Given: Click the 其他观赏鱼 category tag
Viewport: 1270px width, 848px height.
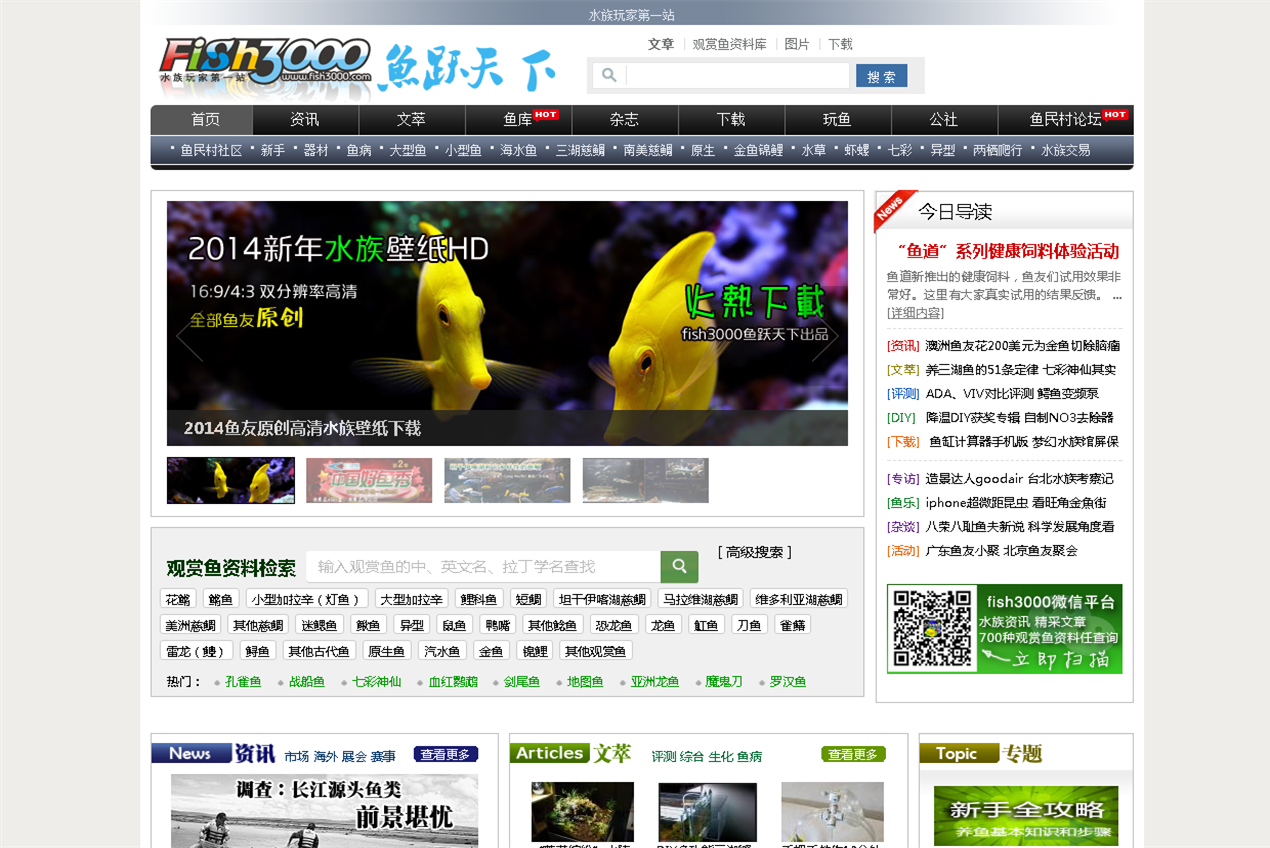Looking at the screenshot, I should pyautogui.click(x=595, y=651).
